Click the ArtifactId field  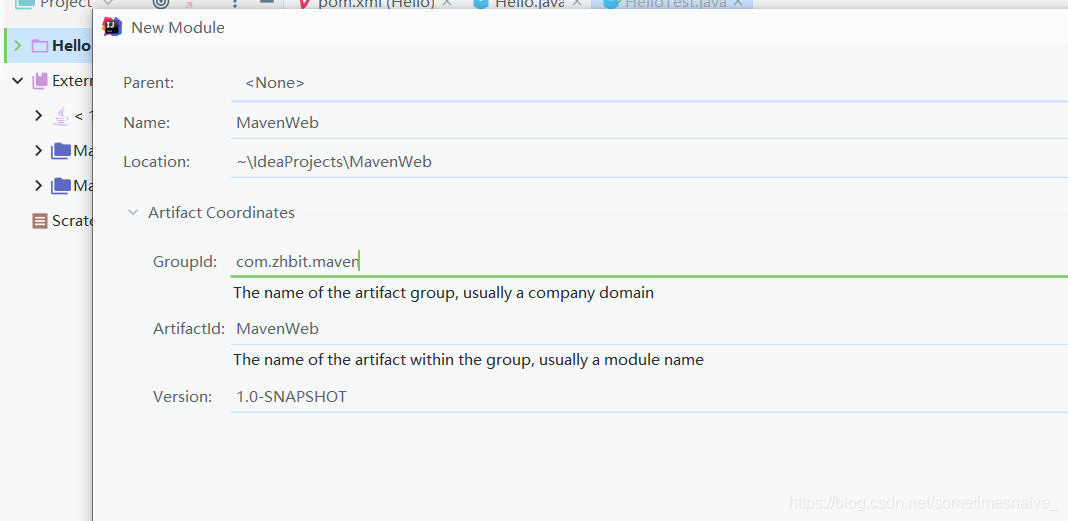[649, 329]
